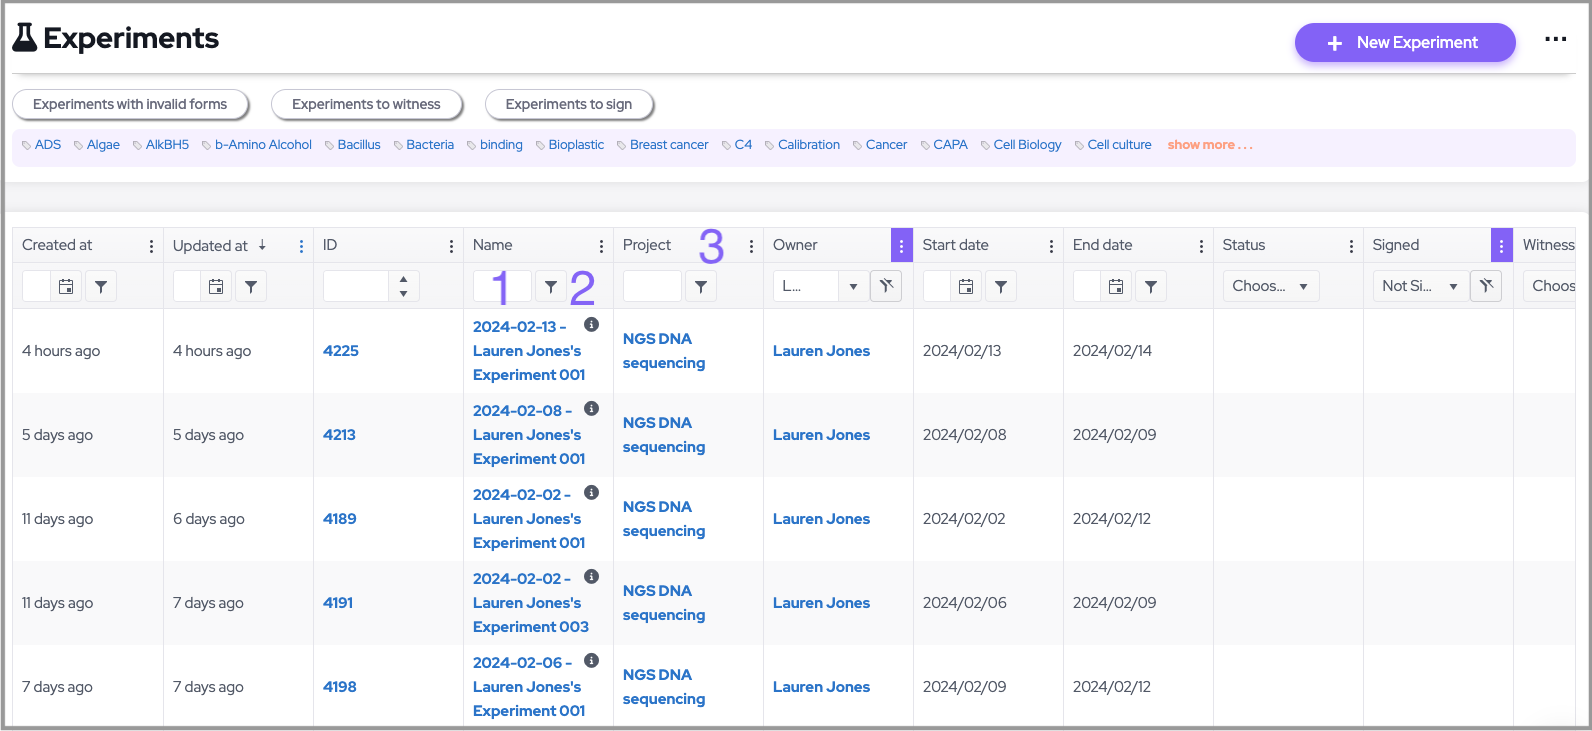Viewport: 1592px width, 731px height.
Task: Sort by the Updated at column header
Action: click(210, 246)
